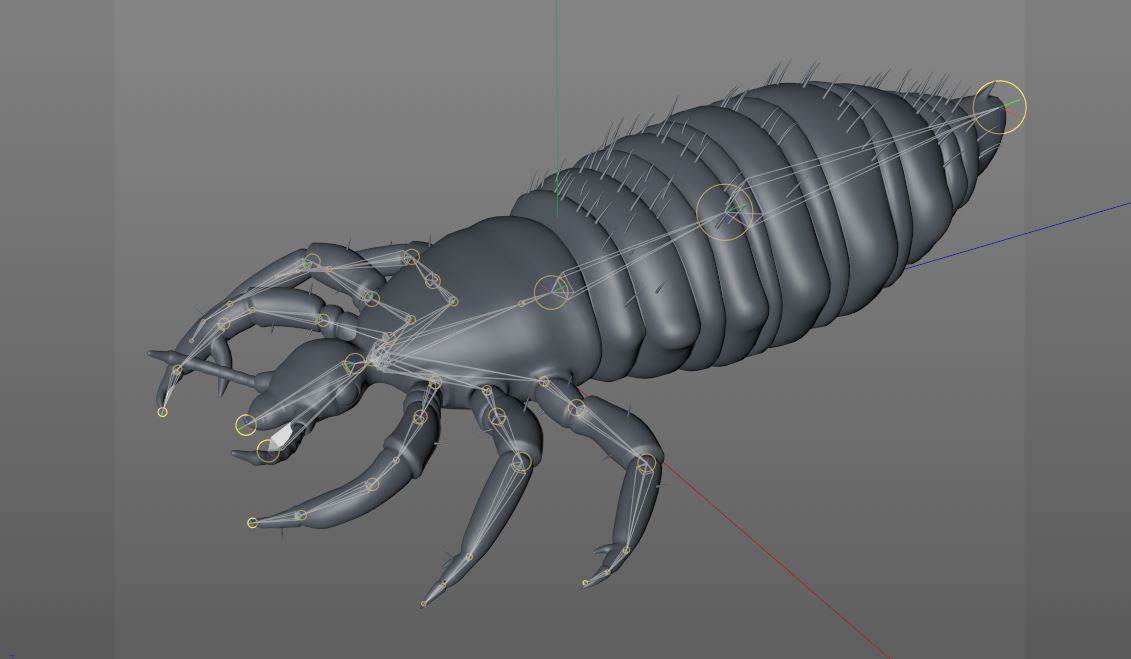Viewport: 1131px width, 659px height.
Task: Pick the knee joint on the middle leg
Action: click(x=521, y=462)
